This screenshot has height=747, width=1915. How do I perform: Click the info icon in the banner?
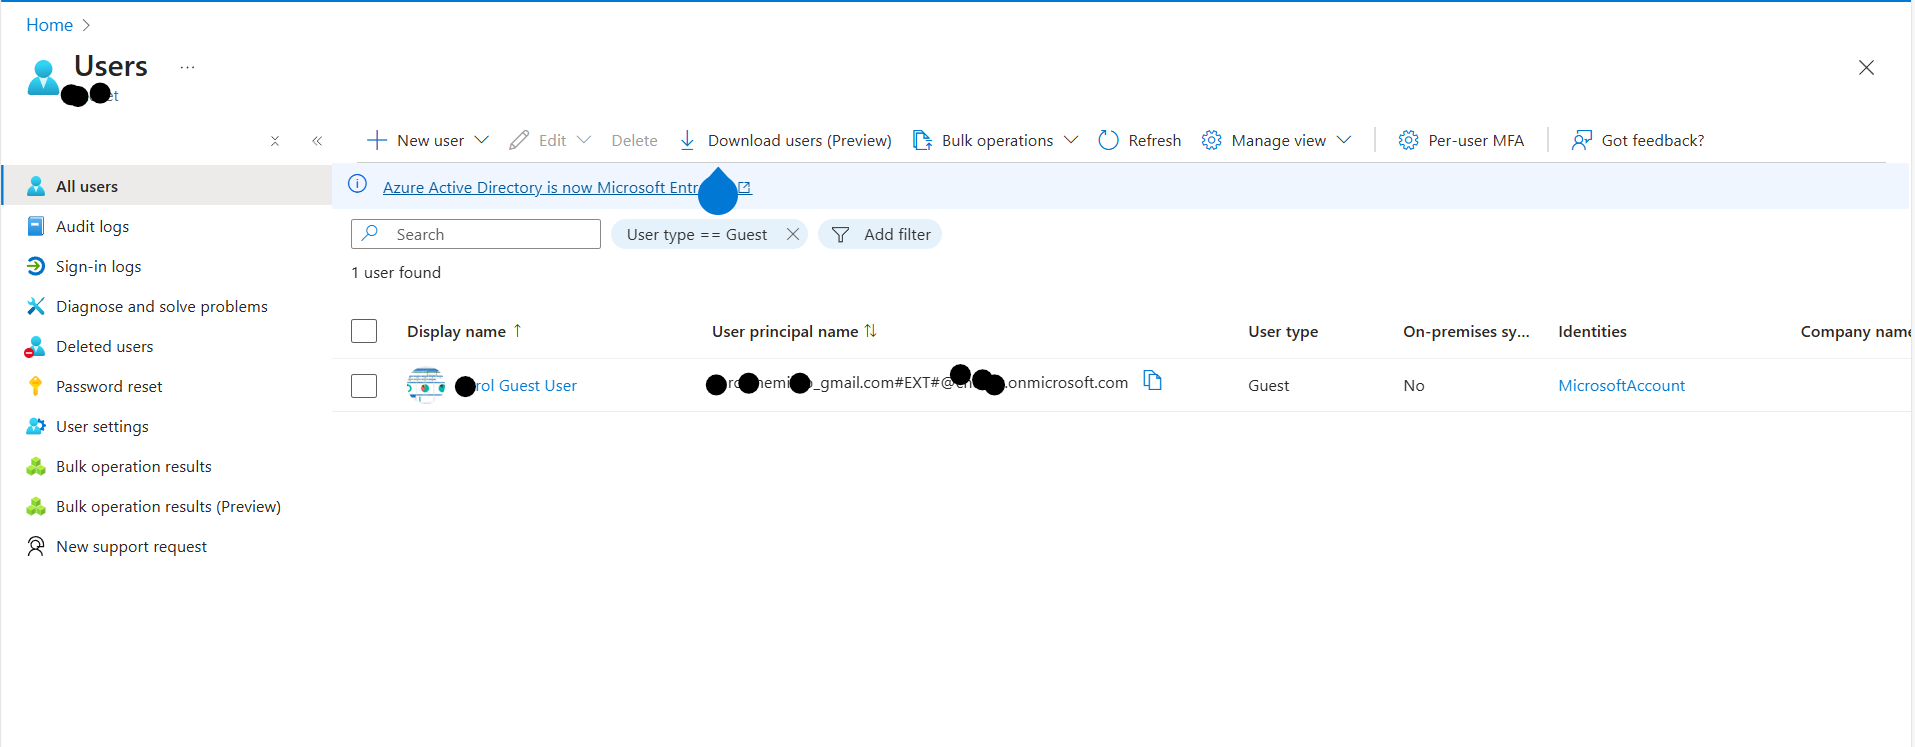(357, 184)
